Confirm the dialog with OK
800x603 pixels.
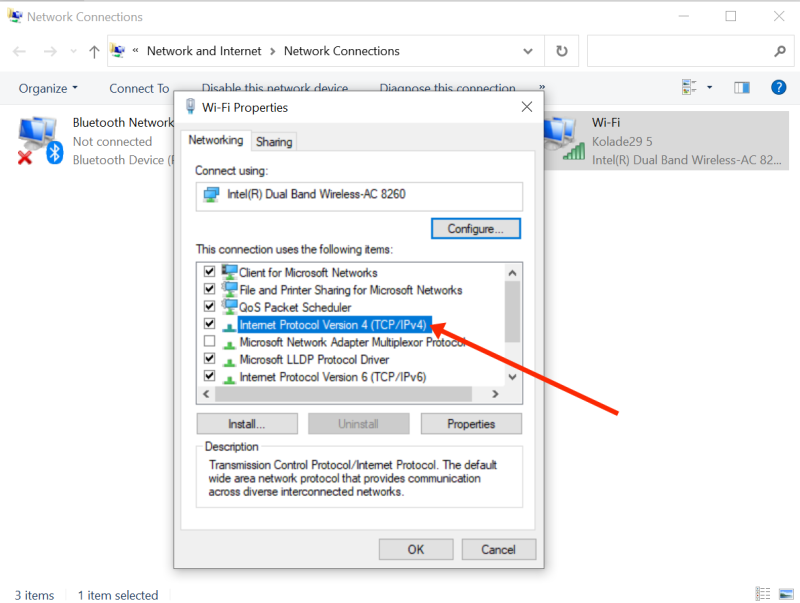point(416,549)
